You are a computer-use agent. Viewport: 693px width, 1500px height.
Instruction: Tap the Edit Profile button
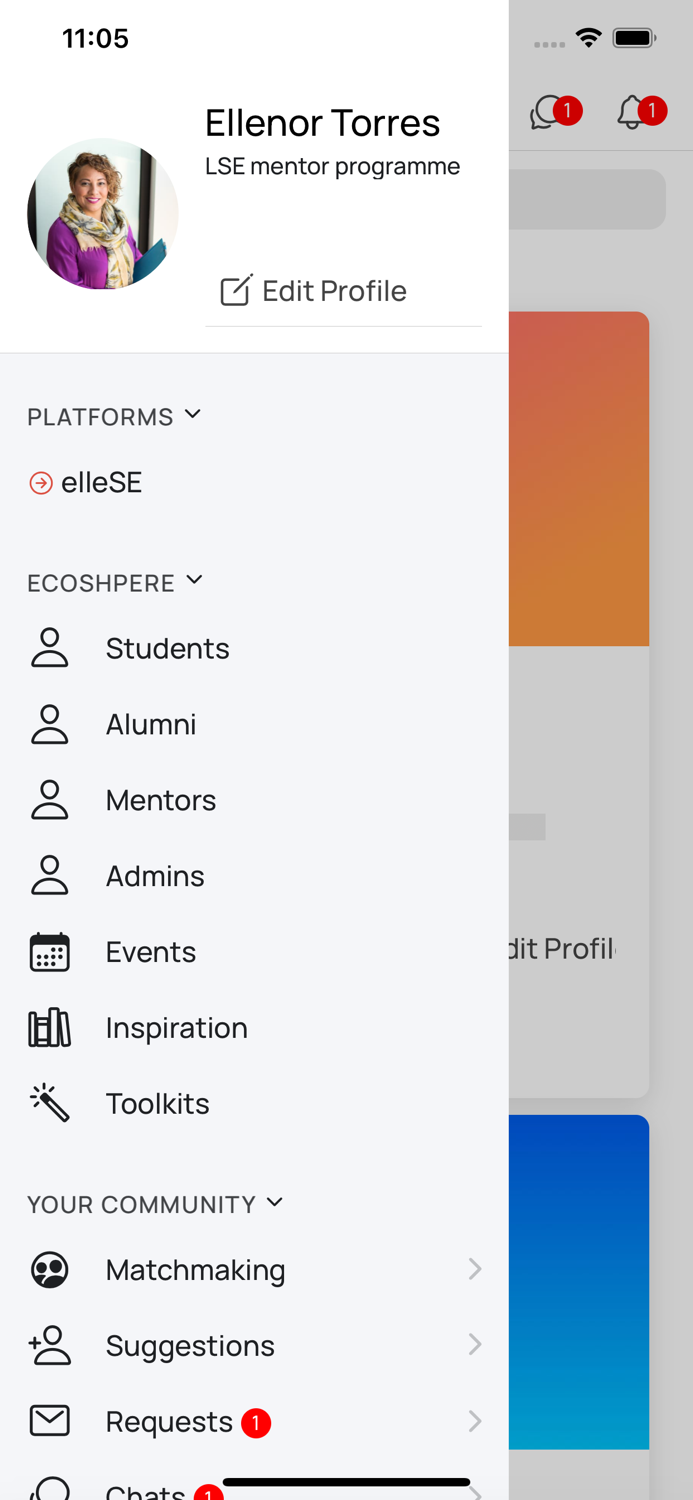pos(314,291)
